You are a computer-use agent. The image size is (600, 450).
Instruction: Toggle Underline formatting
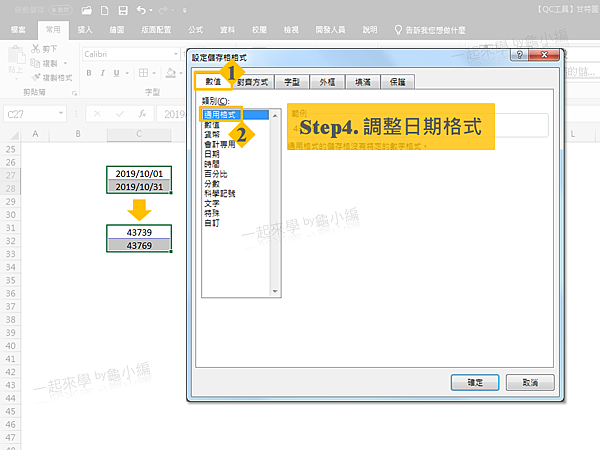pos(116,73)
